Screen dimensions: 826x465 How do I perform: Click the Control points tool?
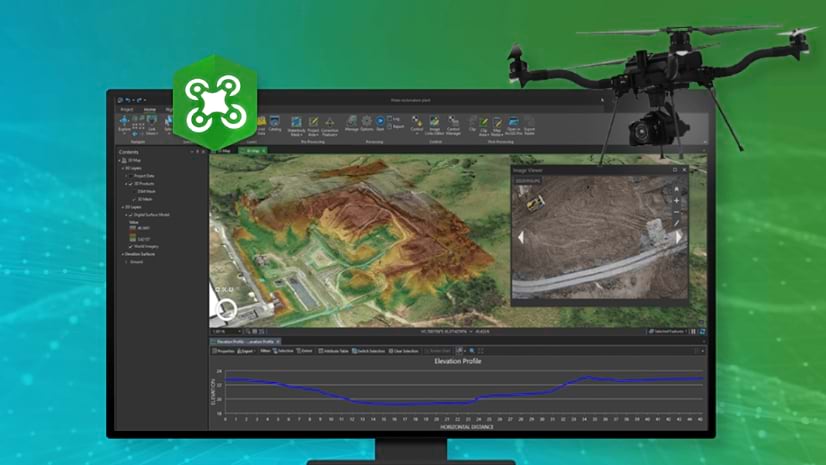point(417,124)
